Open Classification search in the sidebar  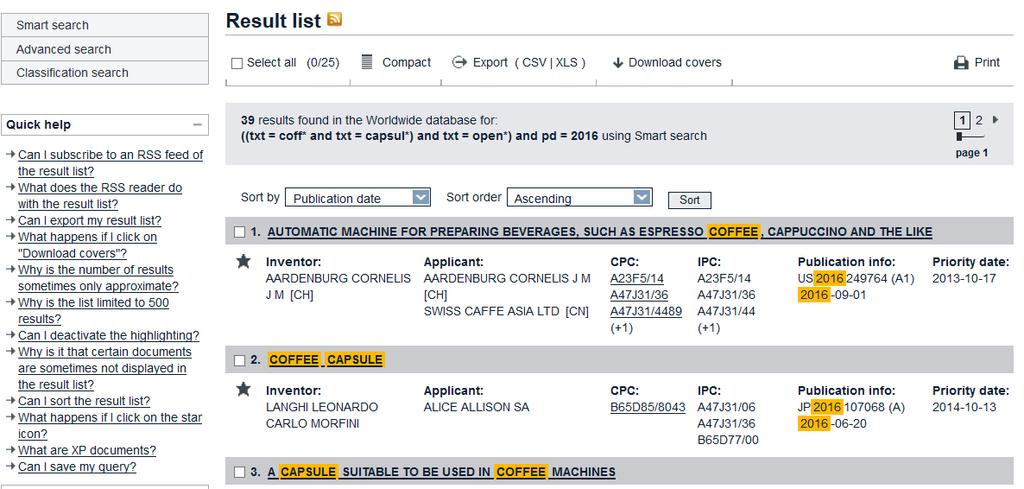(x=104, y=72)
